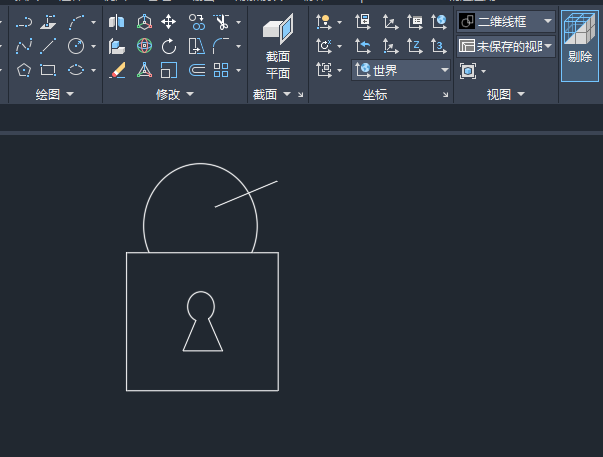This screenshot has height=457, width=603.
Task: Open the Circle tool dropdown arrow
Action: (93, 47)
